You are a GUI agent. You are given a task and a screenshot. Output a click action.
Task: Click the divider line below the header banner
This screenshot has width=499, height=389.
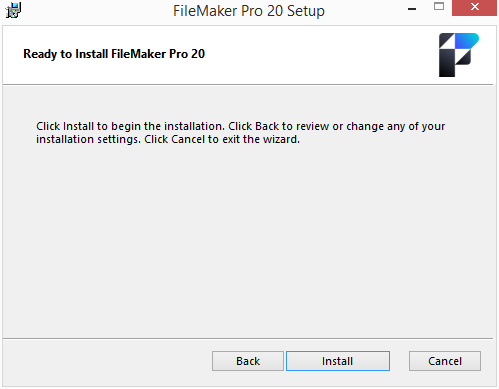point(248,85)
